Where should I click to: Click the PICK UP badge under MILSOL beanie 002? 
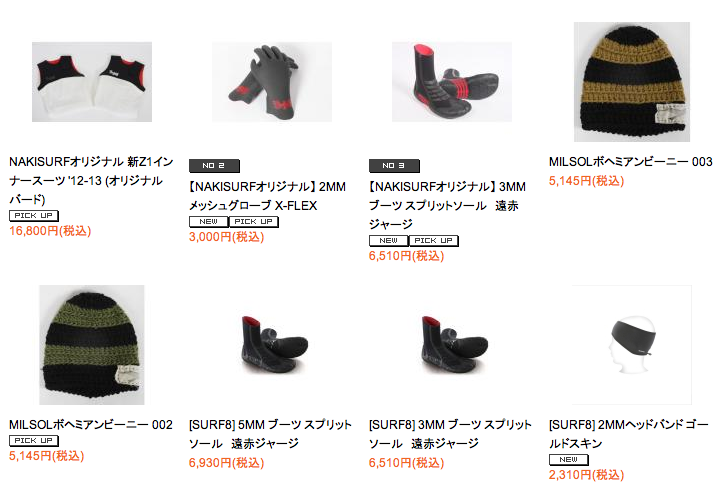coord(34,441)
